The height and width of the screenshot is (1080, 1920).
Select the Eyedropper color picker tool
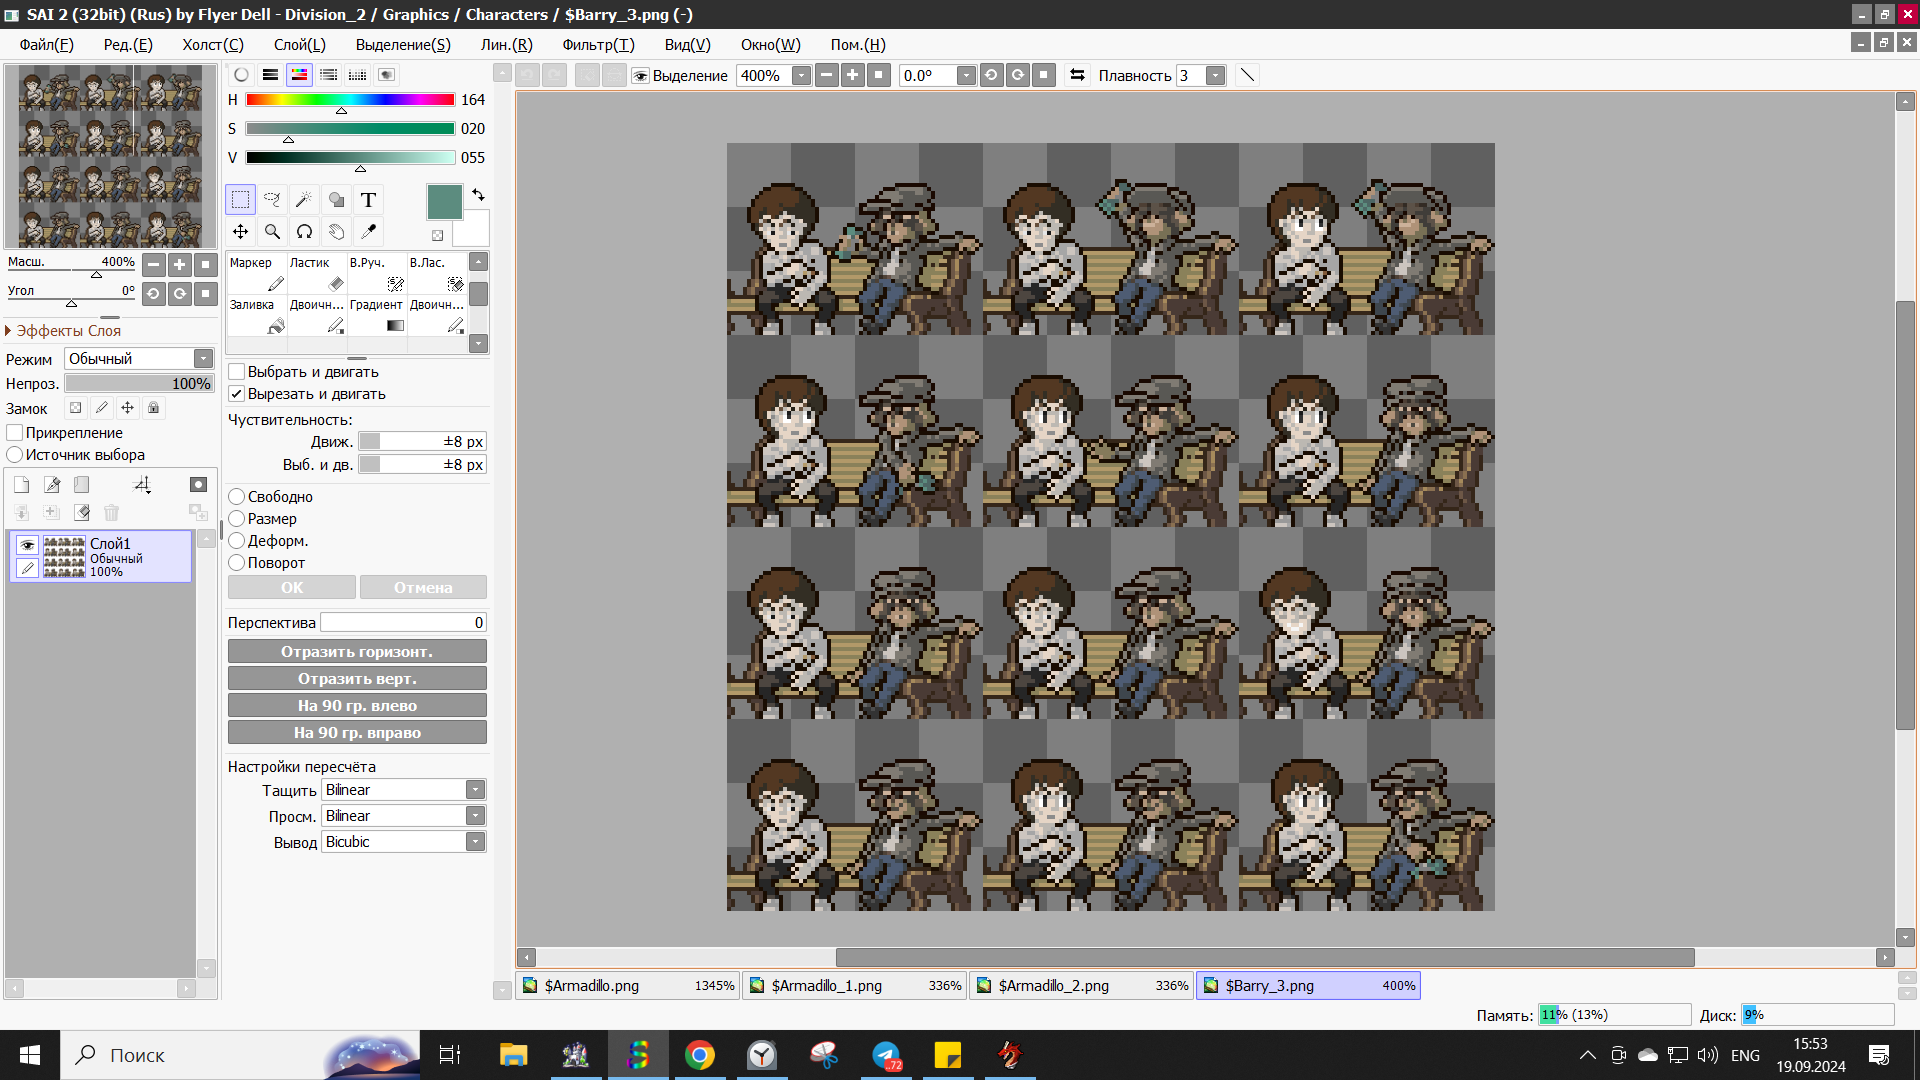[368, 232]
